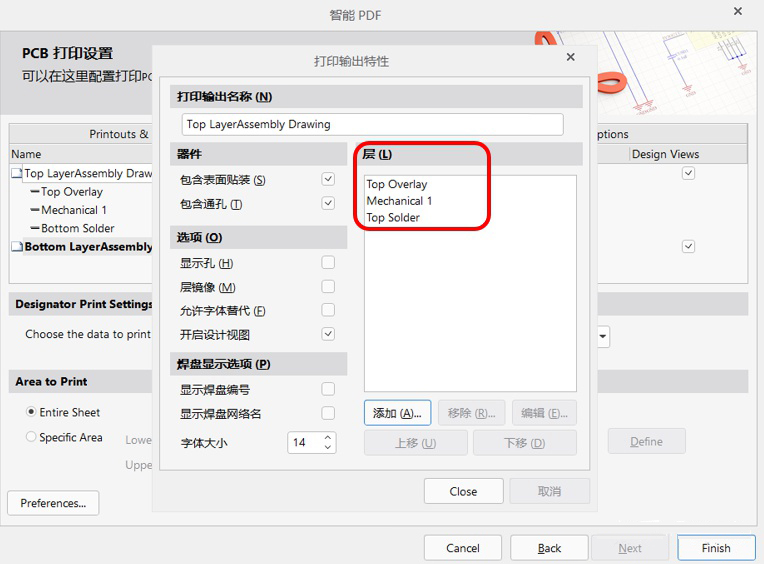Image resolution: width=764 pixels, height=564 pixels.
Task: Close the 智能 PDF window
Action: [738, 11]
